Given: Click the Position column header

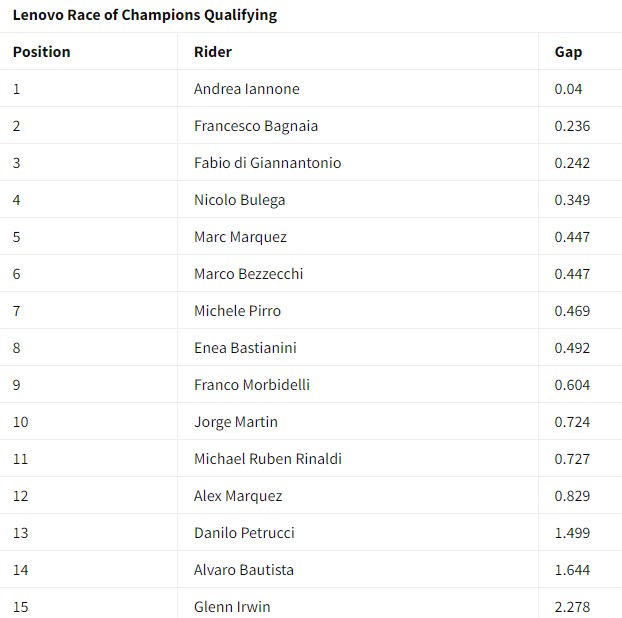Looking at the screenshot, I should click(x=41, y=52).
